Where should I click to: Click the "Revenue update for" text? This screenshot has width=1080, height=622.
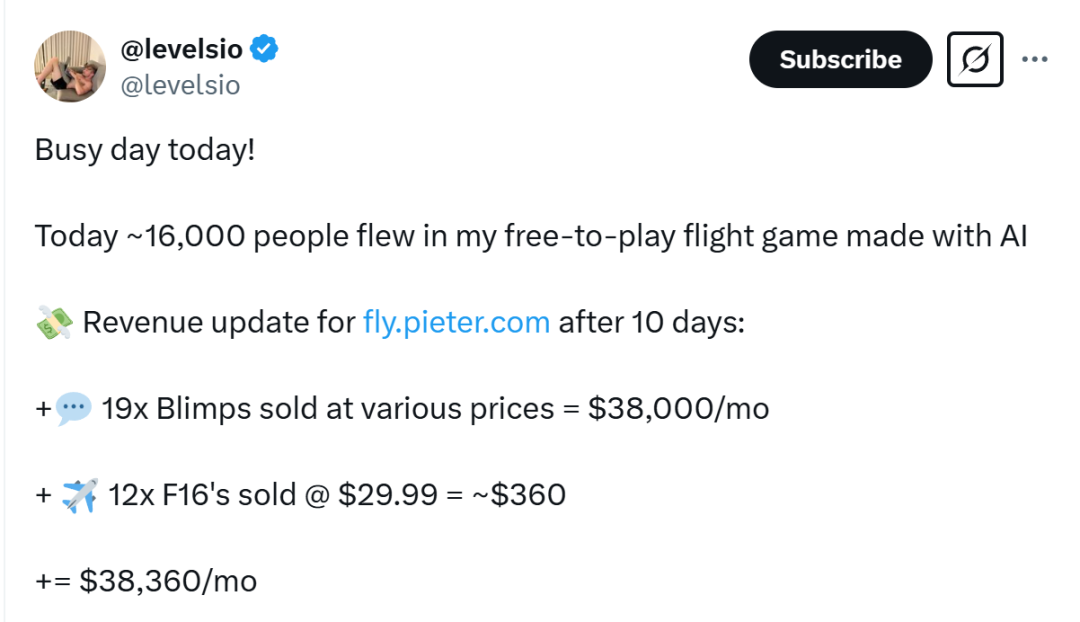click(219, 322)
